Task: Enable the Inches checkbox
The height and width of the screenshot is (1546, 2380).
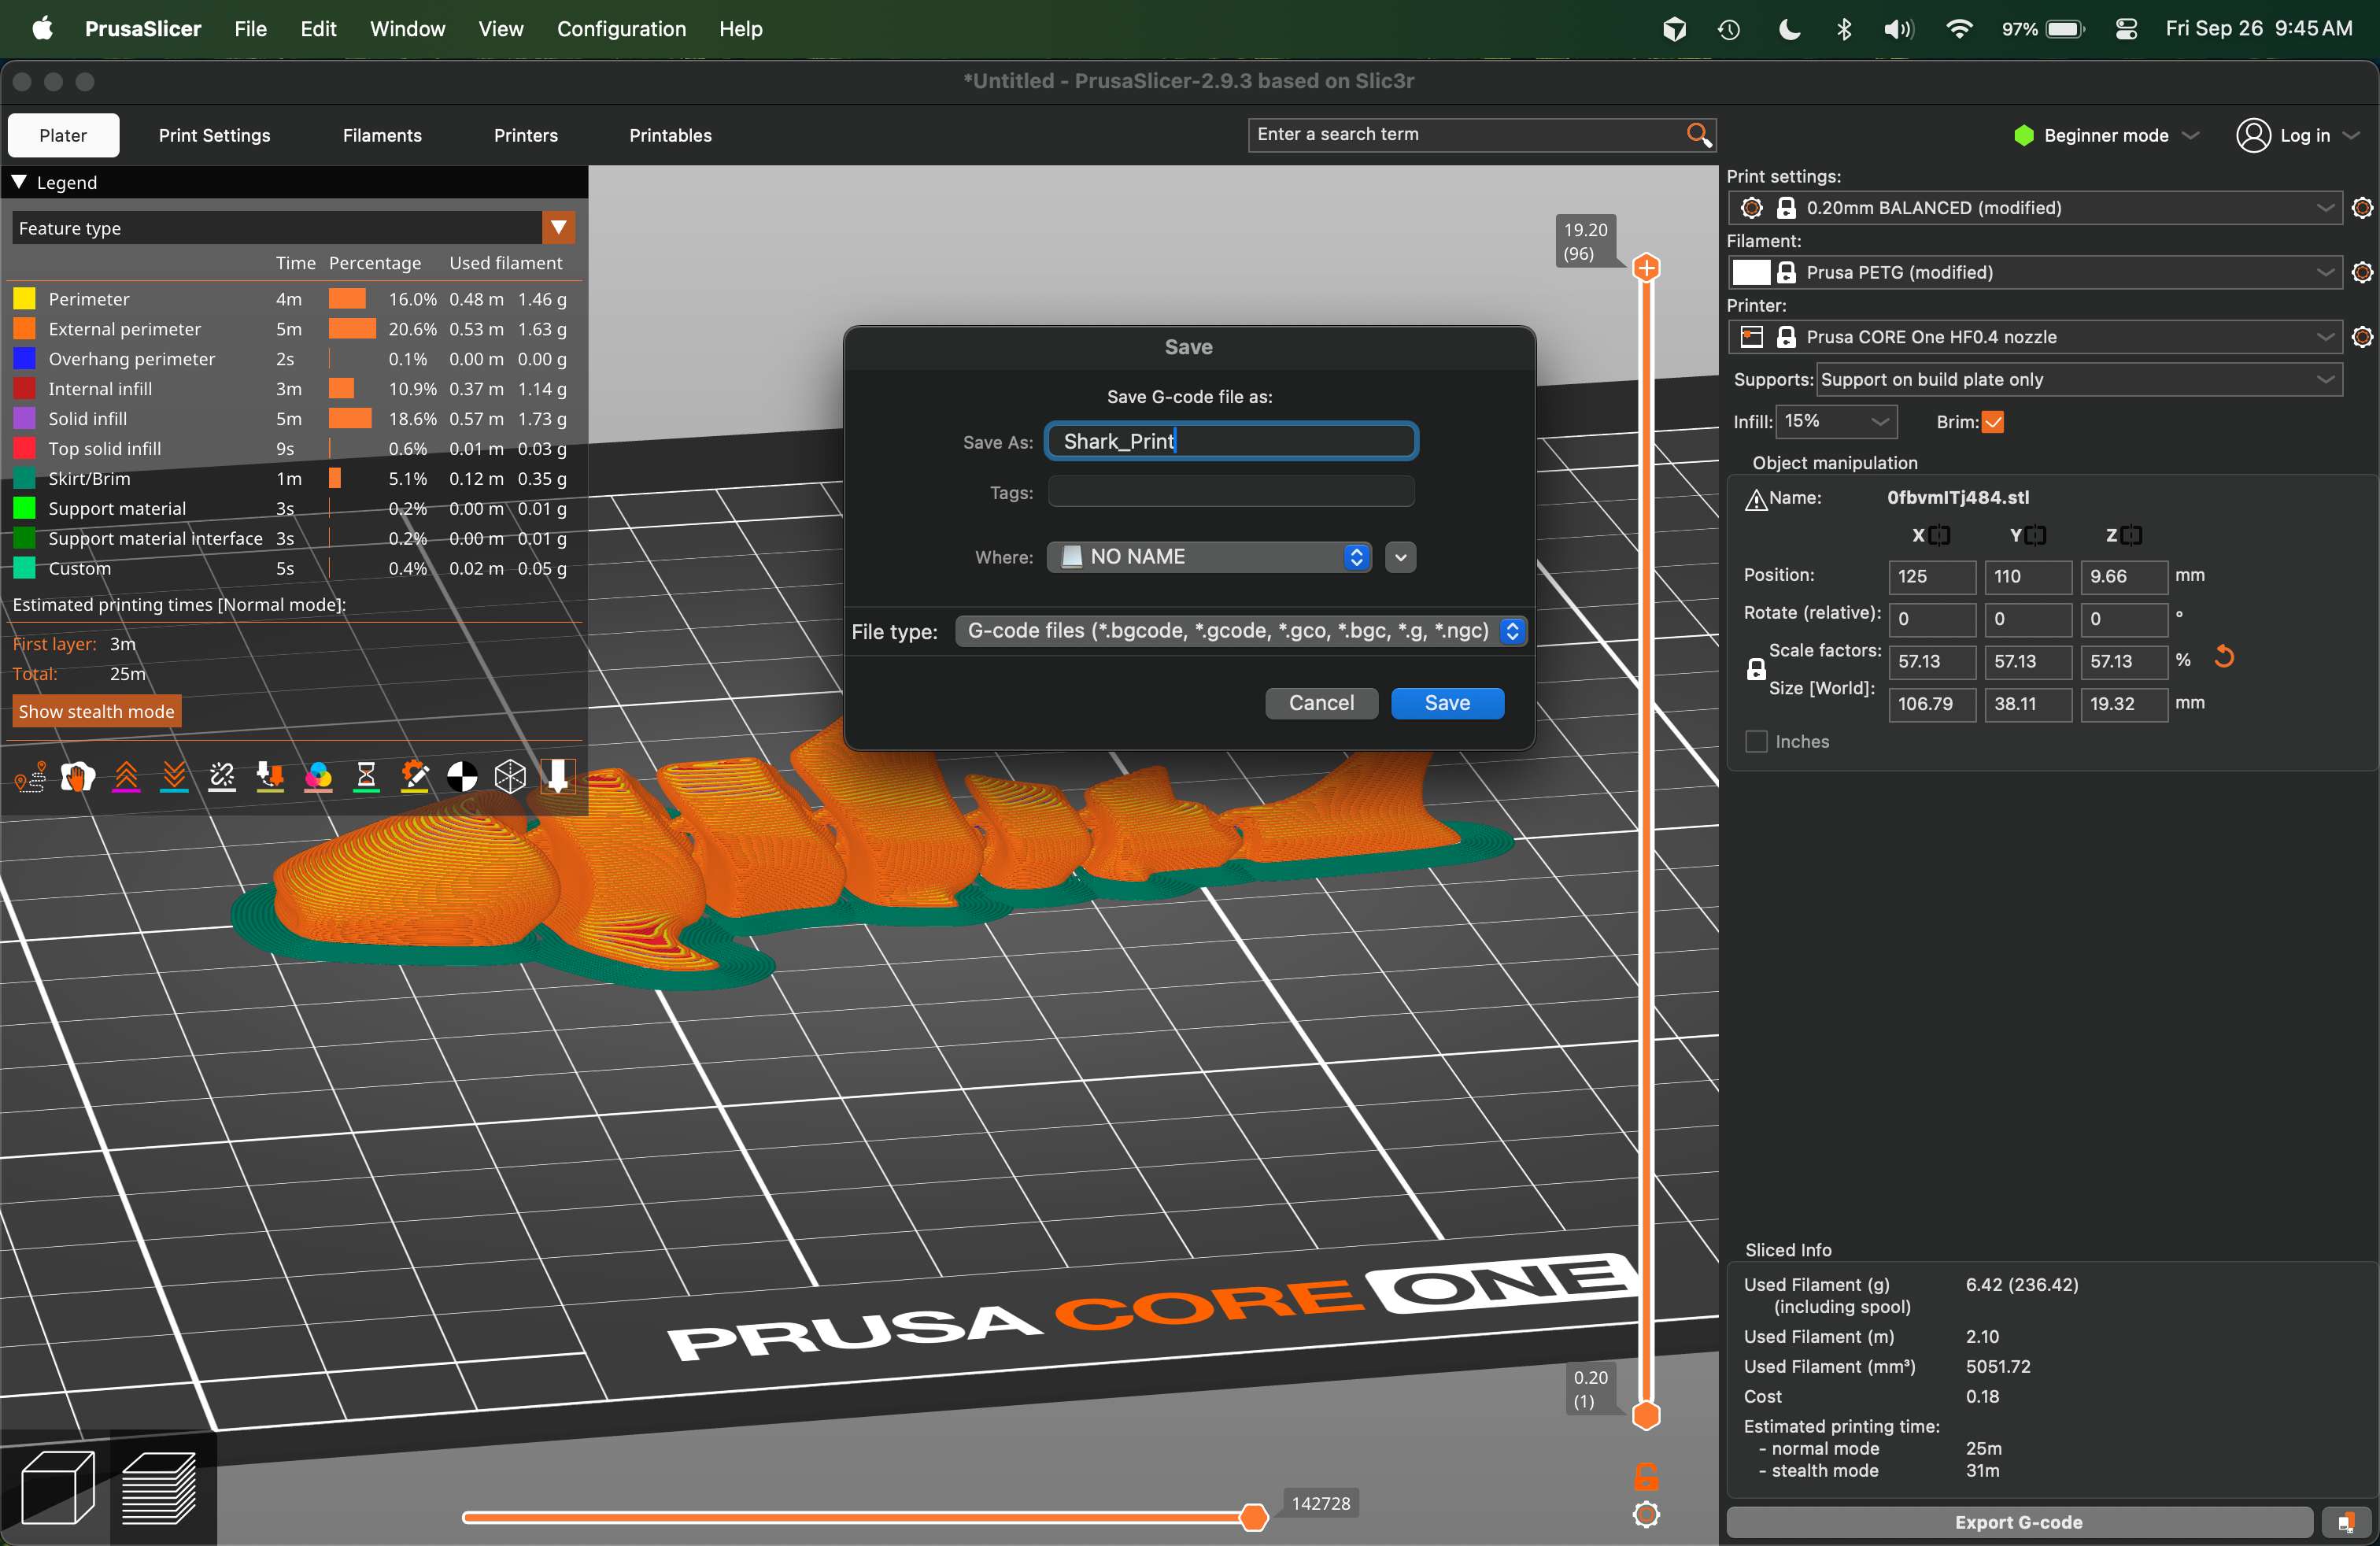Action: (1756, 742)
